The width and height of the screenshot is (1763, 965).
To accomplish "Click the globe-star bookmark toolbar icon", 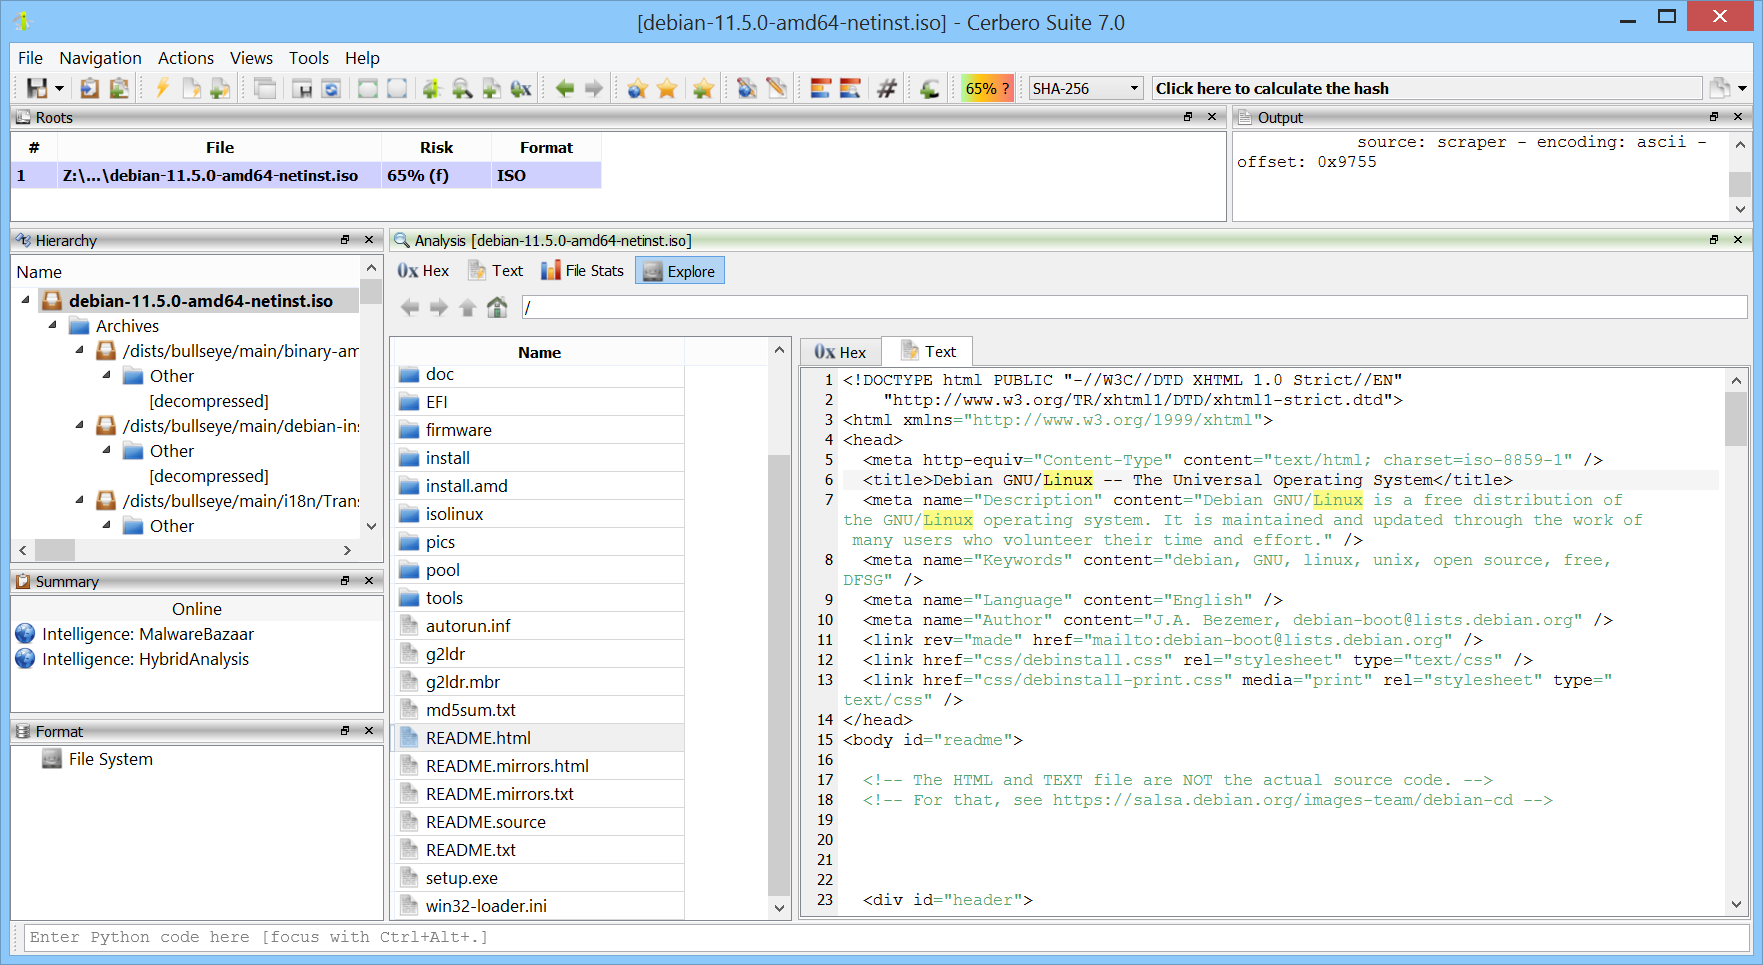I will click(638, 88).
